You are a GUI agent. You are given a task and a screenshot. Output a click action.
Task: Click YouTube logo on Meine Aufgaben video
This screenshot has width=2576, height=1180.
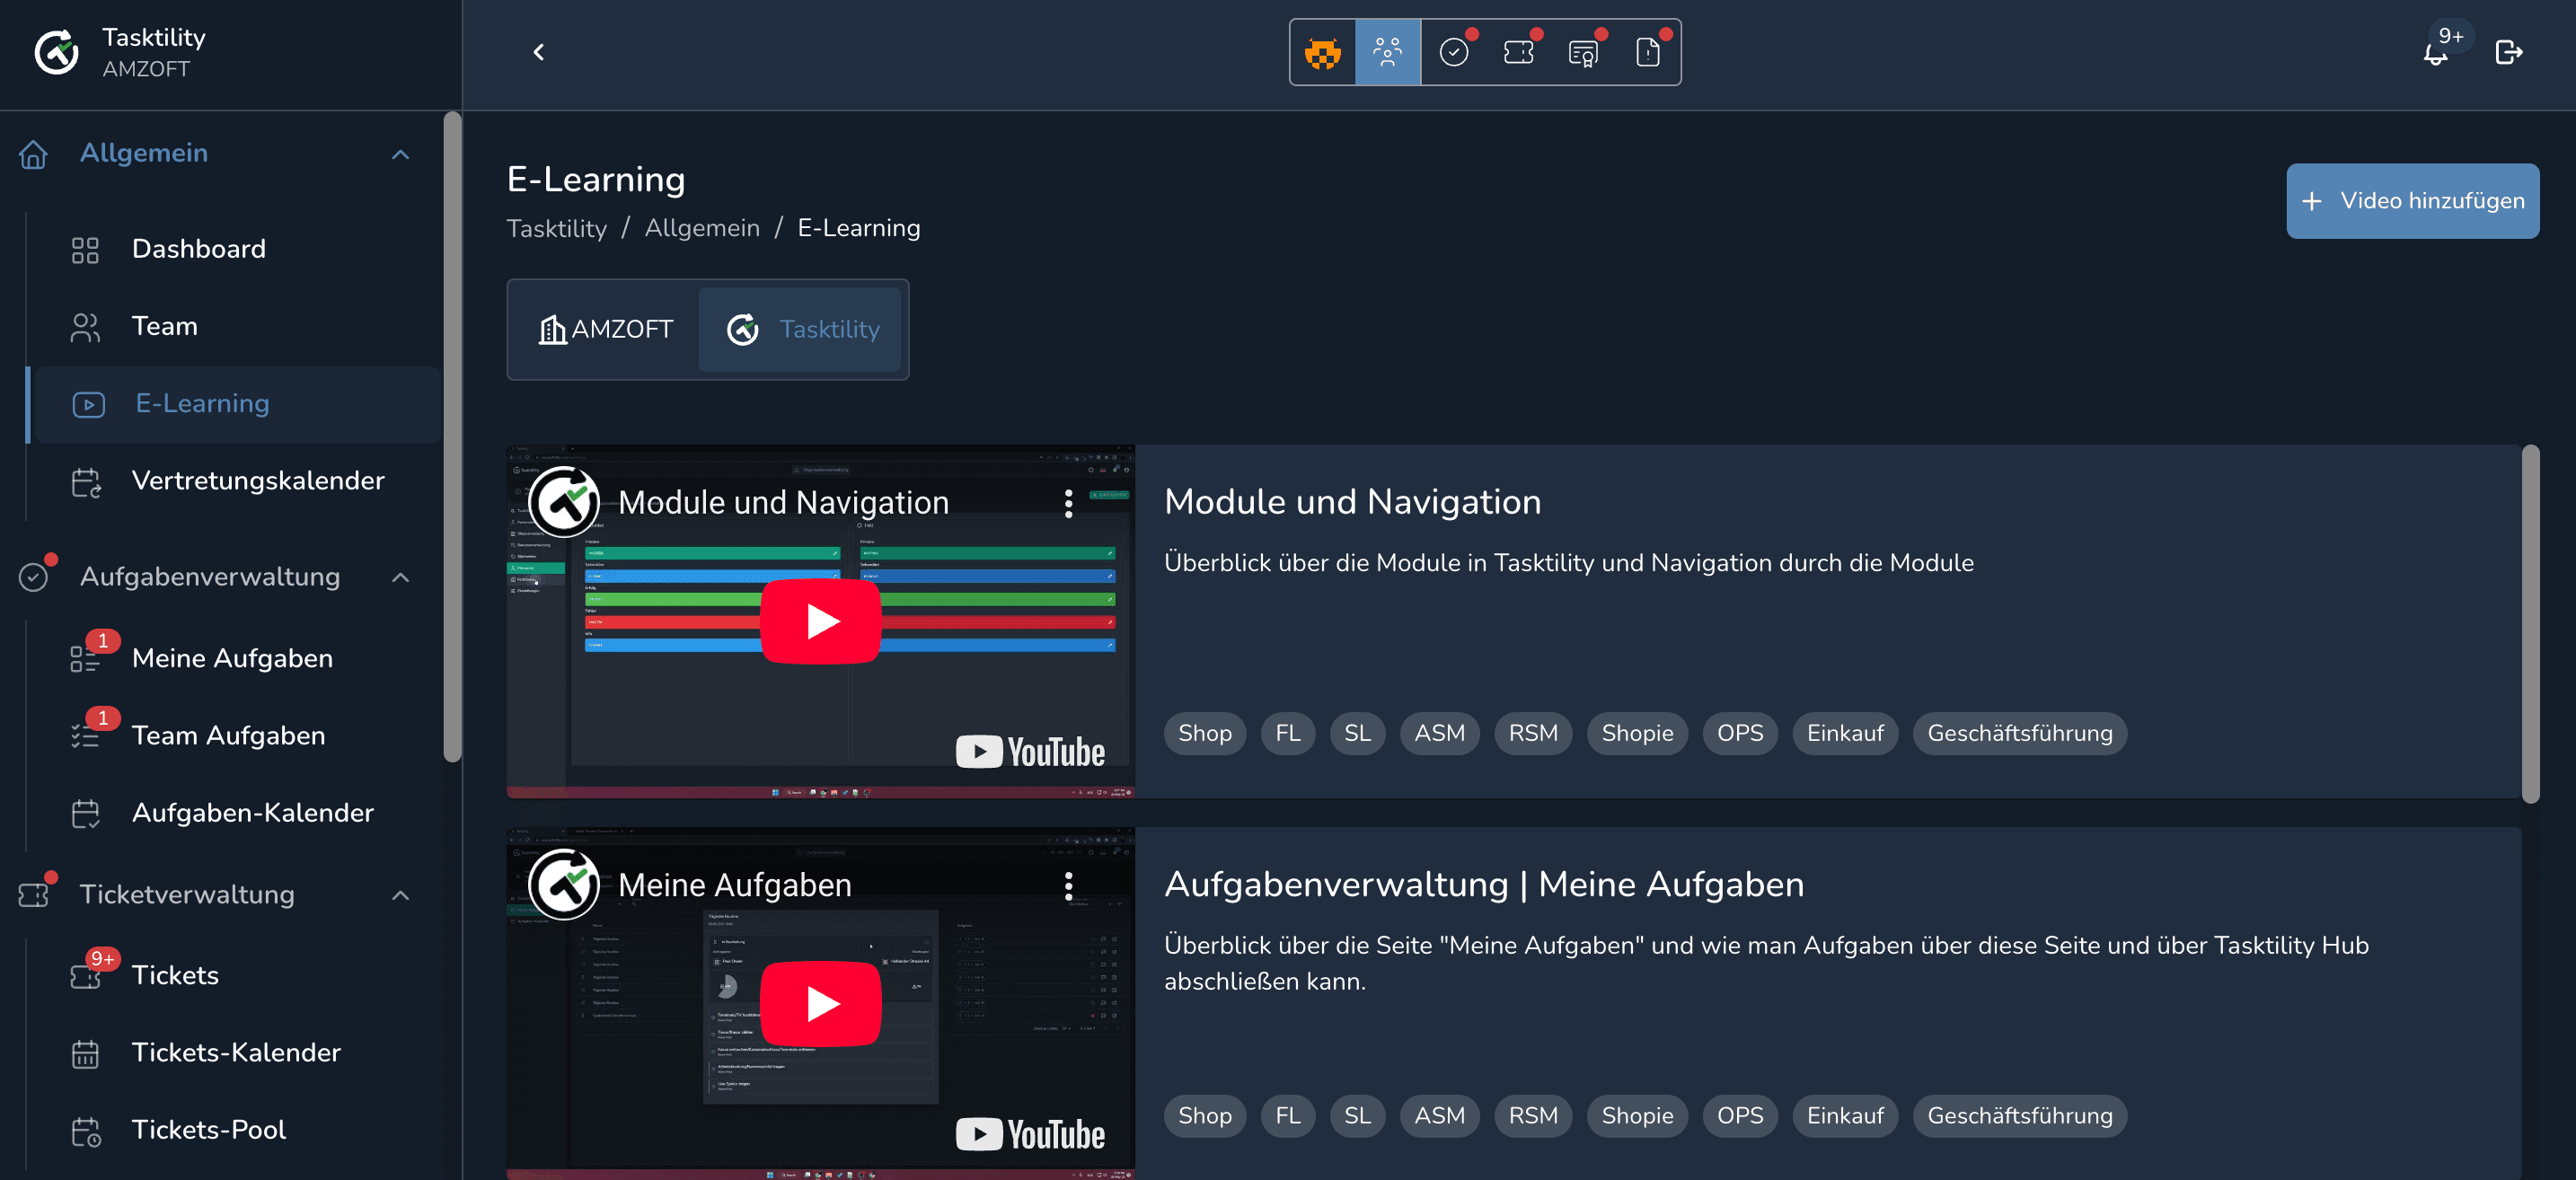click(x=1030, y=1136)
